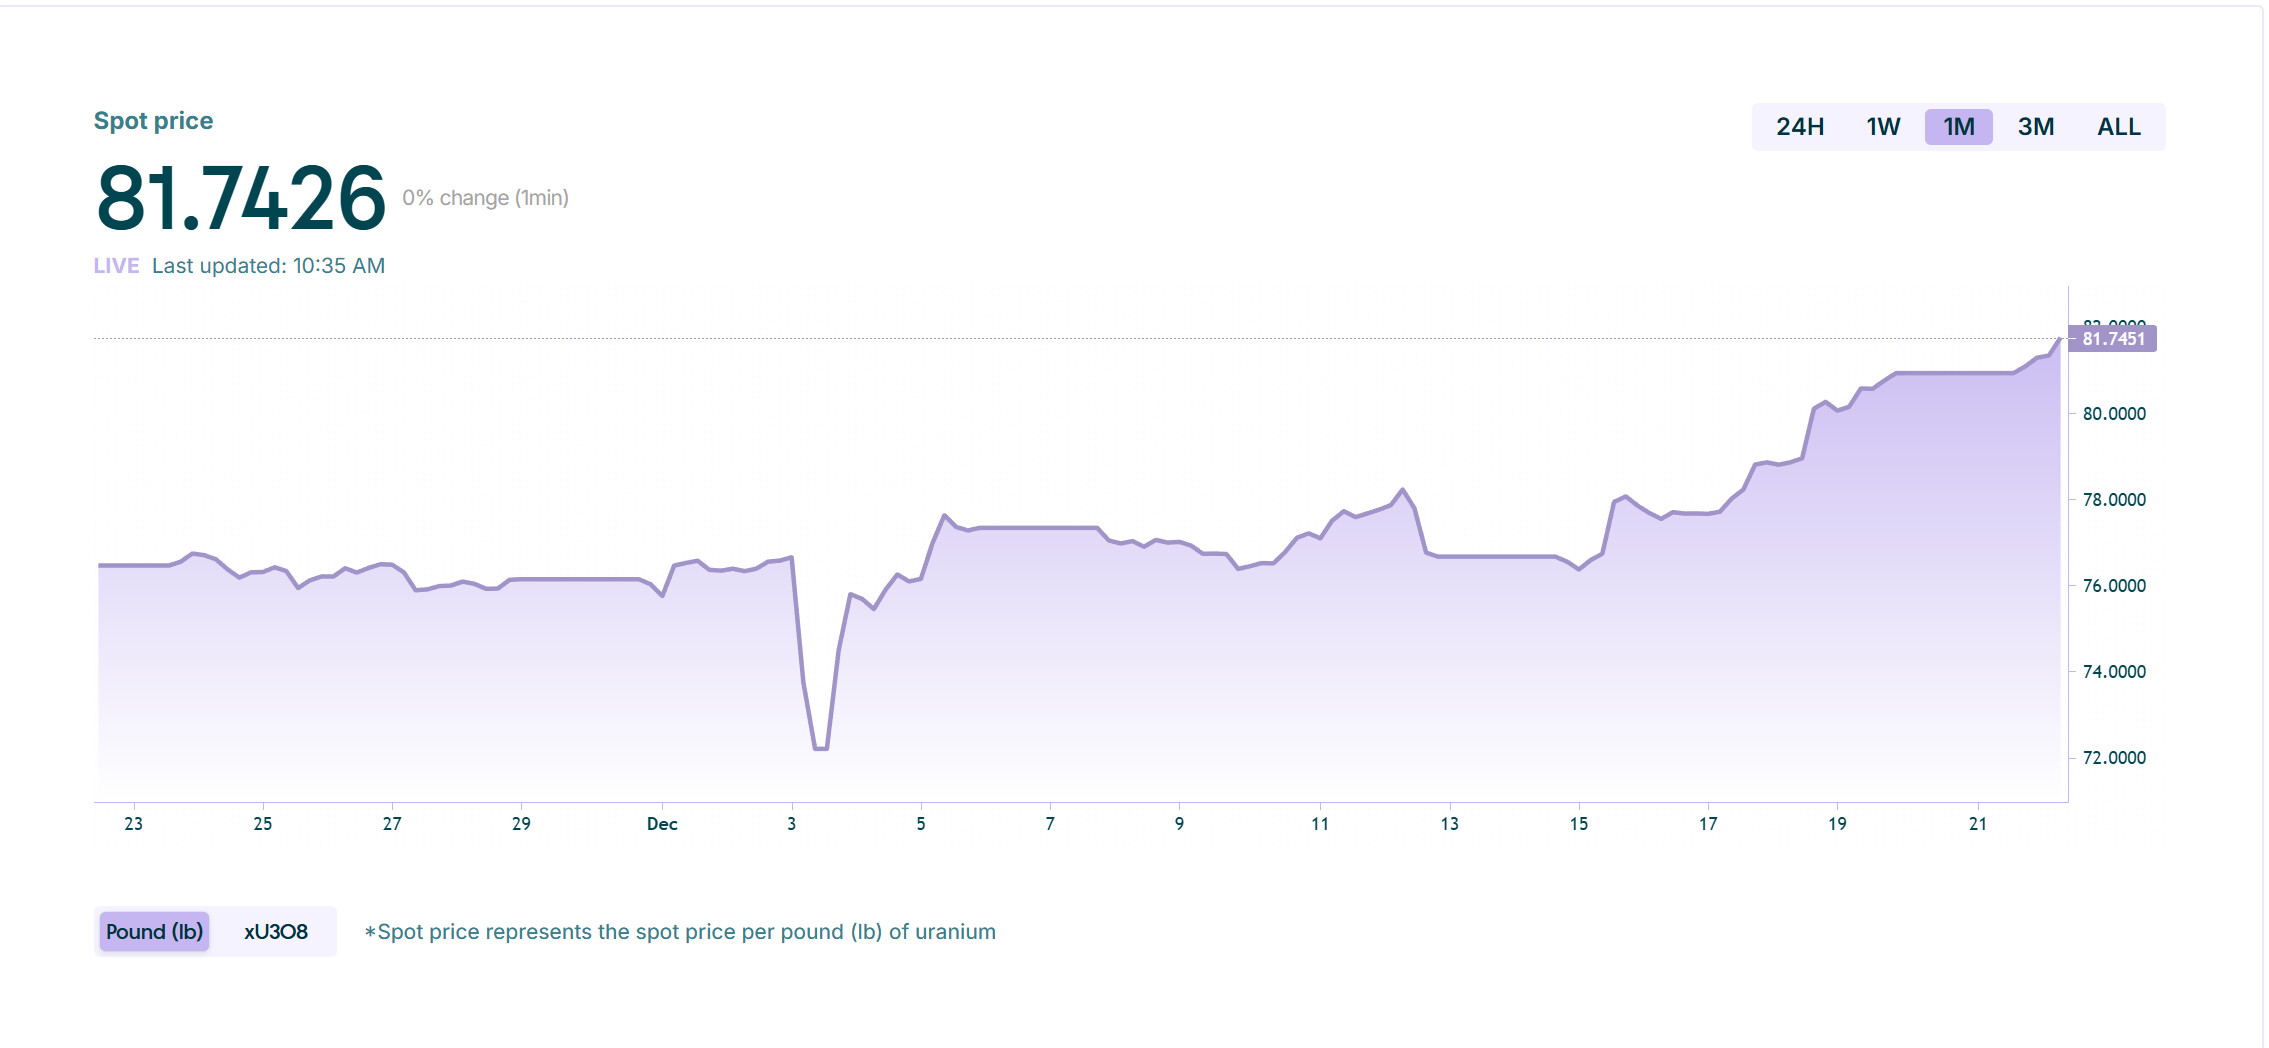This screenshot has height=1048, width=2269.
Task: Show the 3M price history
Action: [x=2035, y=127]
